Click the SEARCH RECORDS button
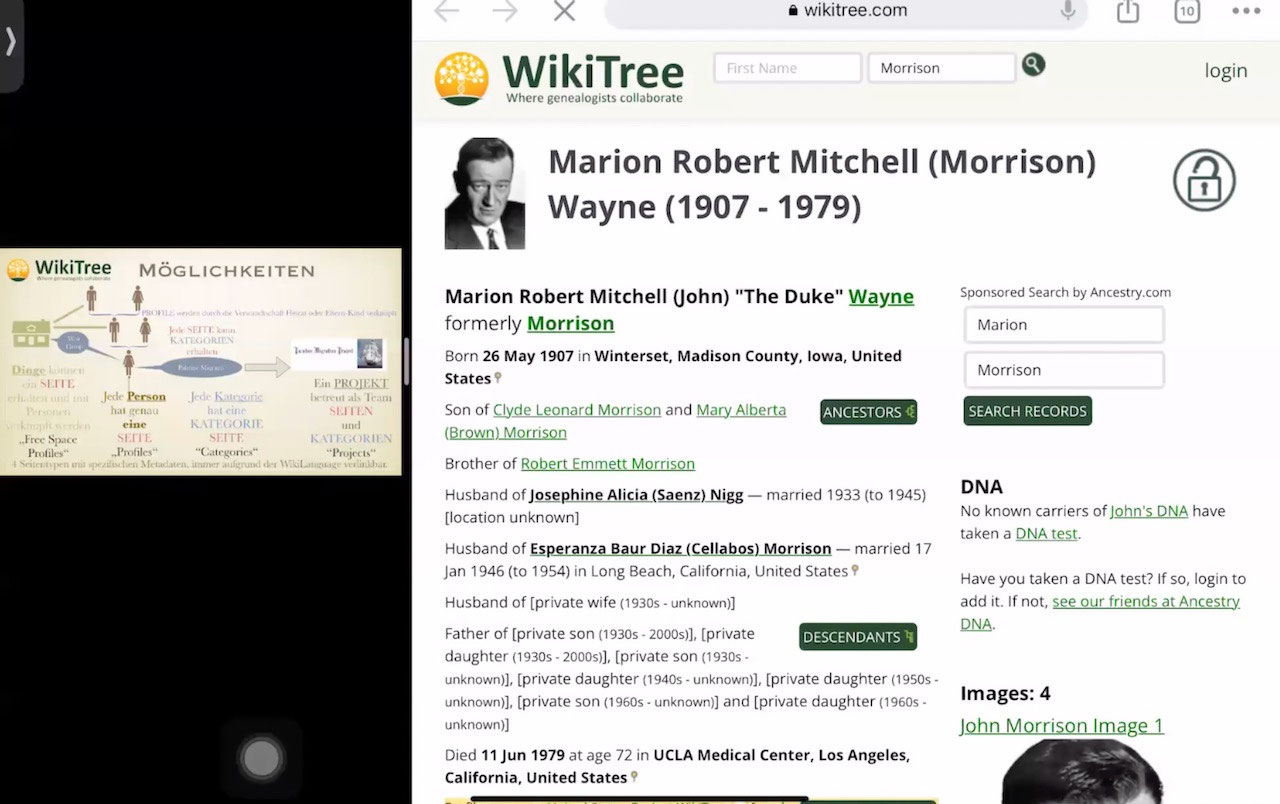This screenshot has width=1280, height=804. point(1027,411)
